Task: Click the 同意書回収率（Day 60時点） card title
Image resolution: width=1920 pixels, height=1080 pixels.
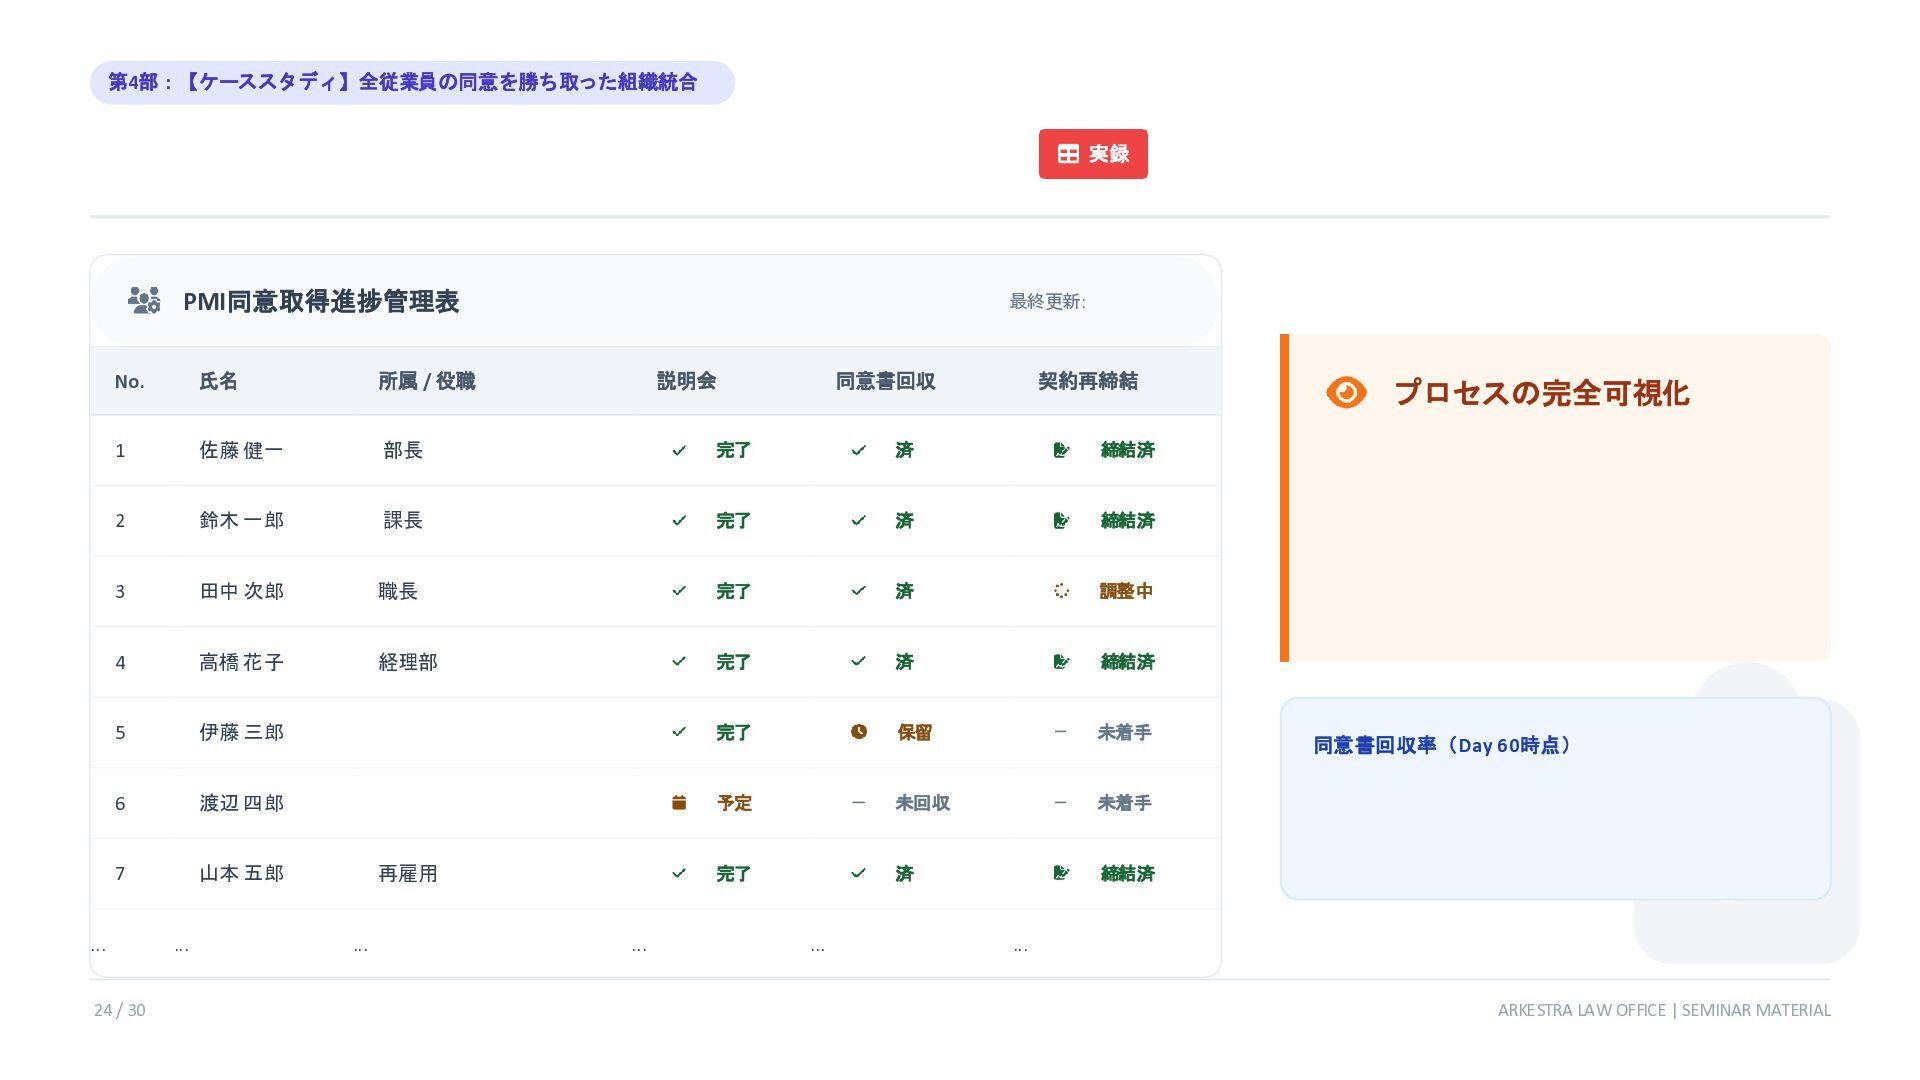Action: [x=1442, y=745]
